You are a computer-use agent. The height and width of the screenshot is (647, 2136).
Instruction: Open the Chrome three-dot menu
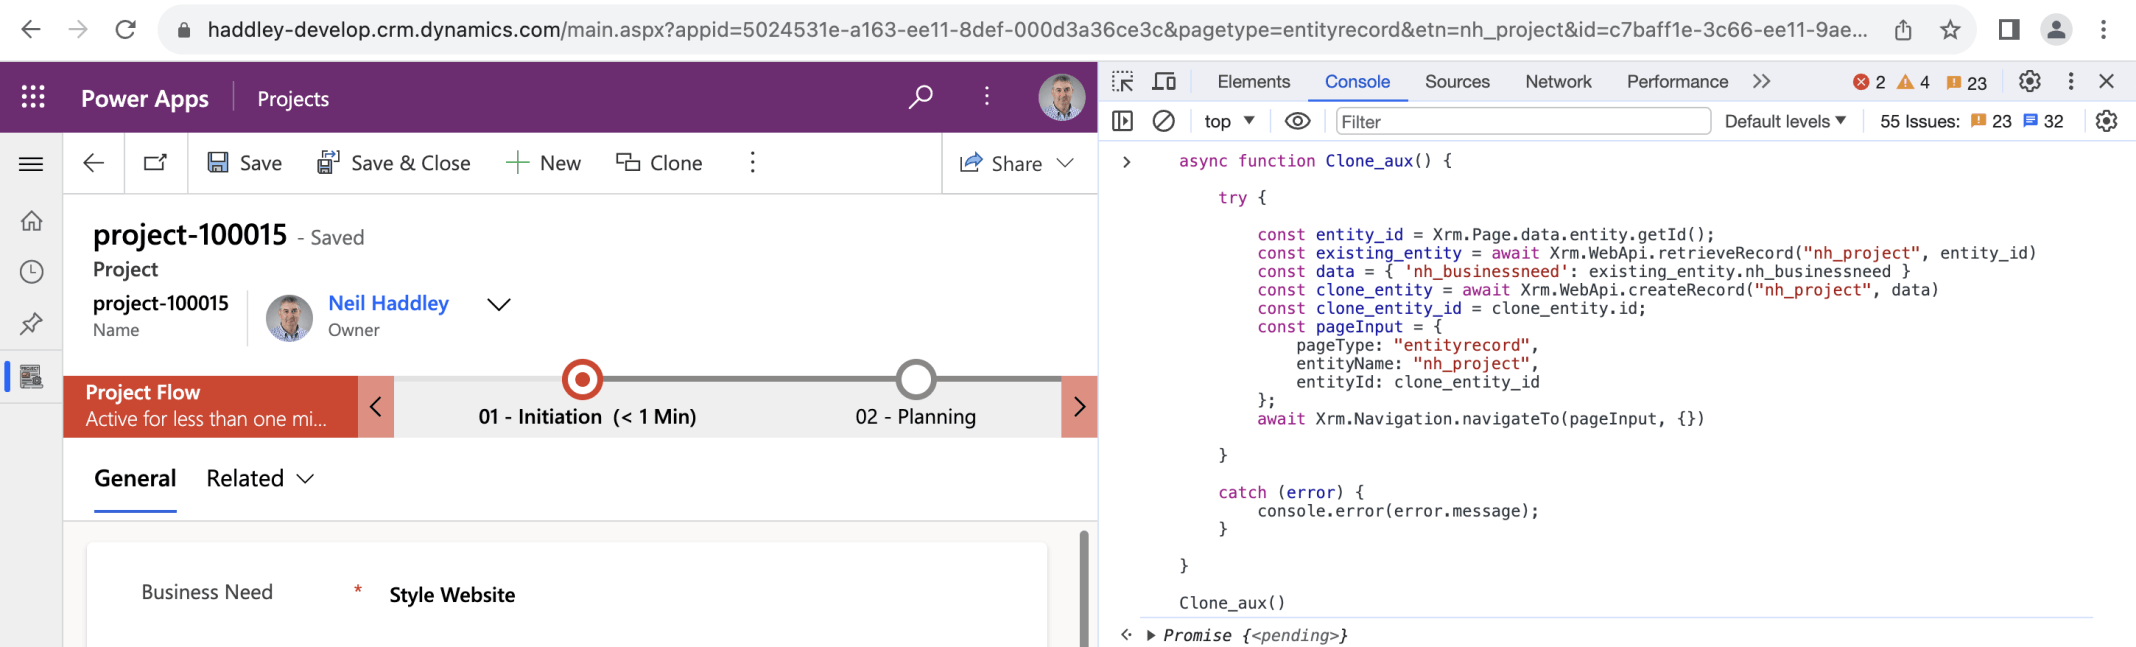[2103, 30]
